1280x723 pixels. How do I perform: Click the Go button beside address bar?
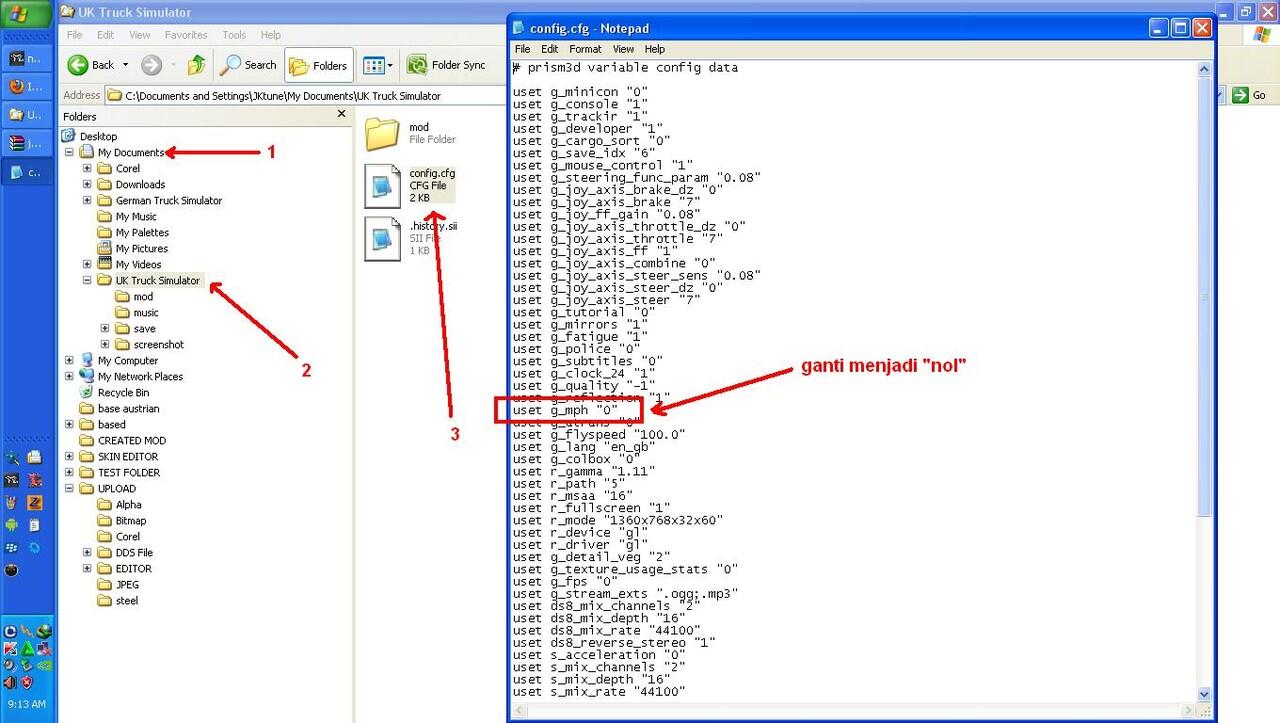(1251, 95)
